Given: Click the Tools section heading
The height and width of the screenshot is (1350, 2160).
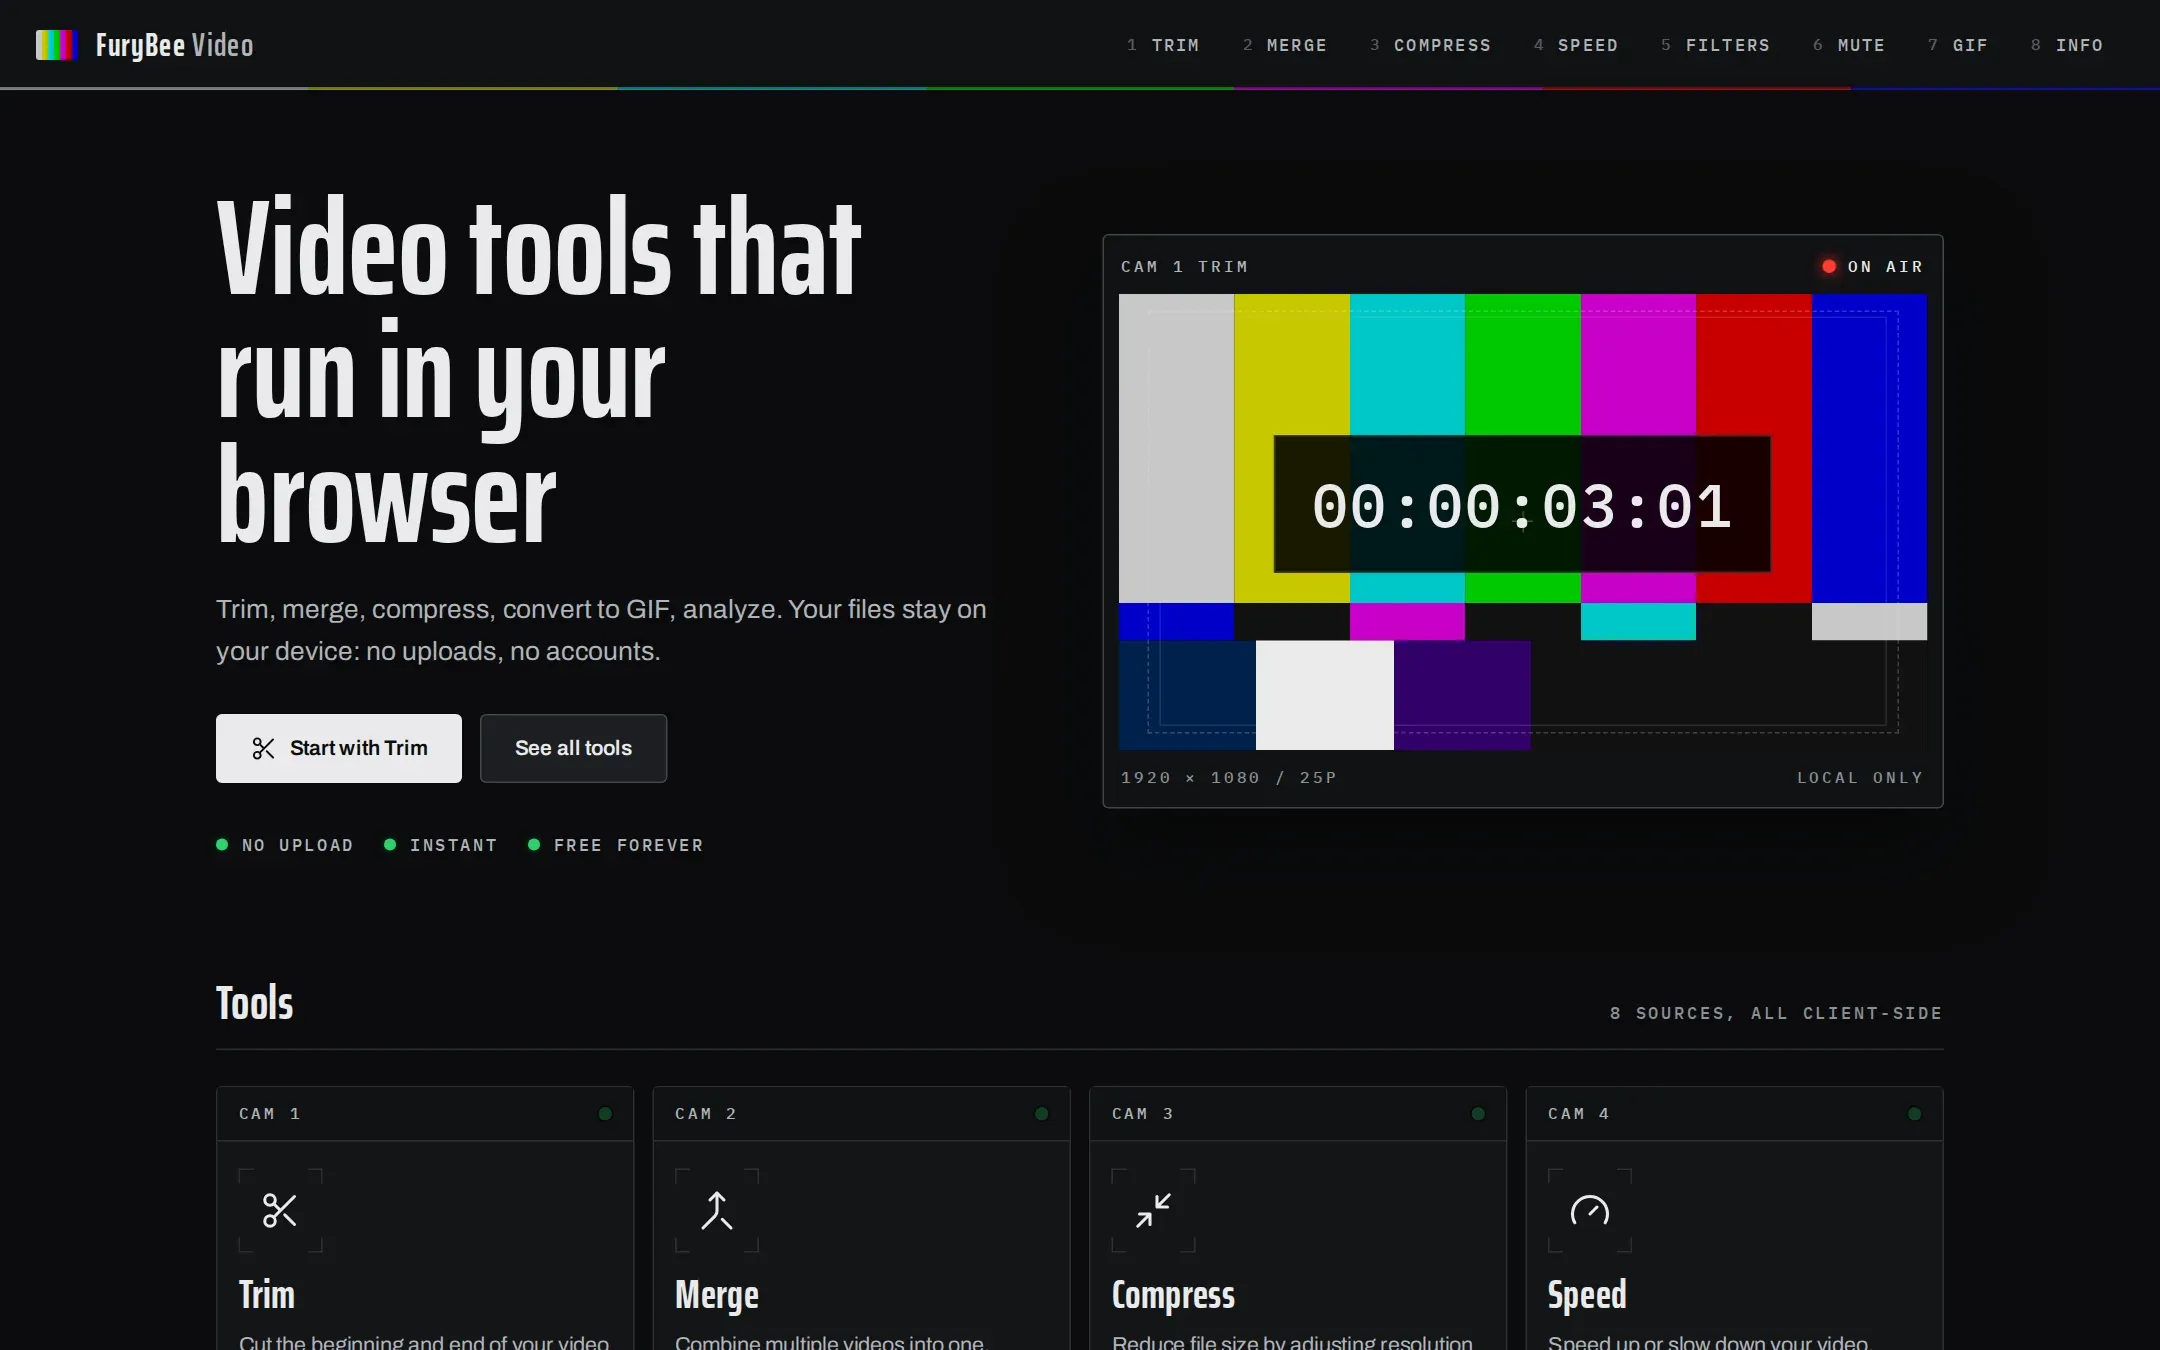Looking at the screenshot, I should (255, 1003).
